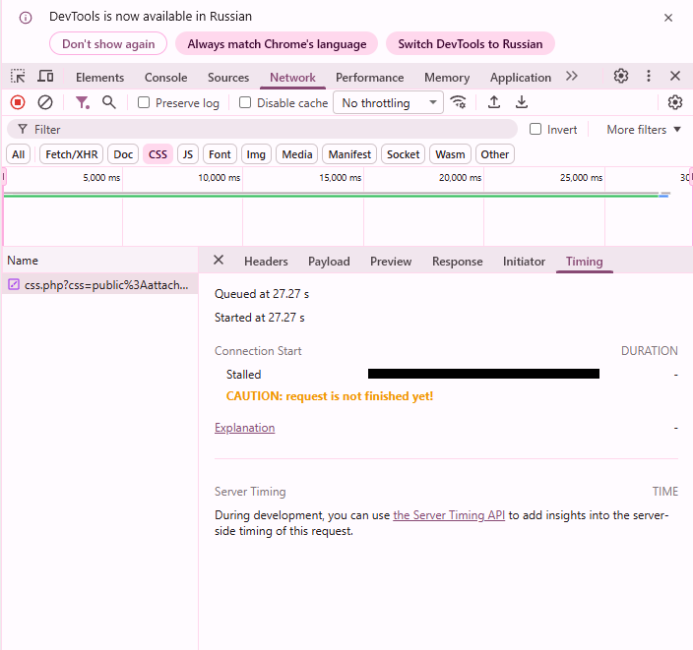
Task: Filter by Manifest requests
Action: 350,154
